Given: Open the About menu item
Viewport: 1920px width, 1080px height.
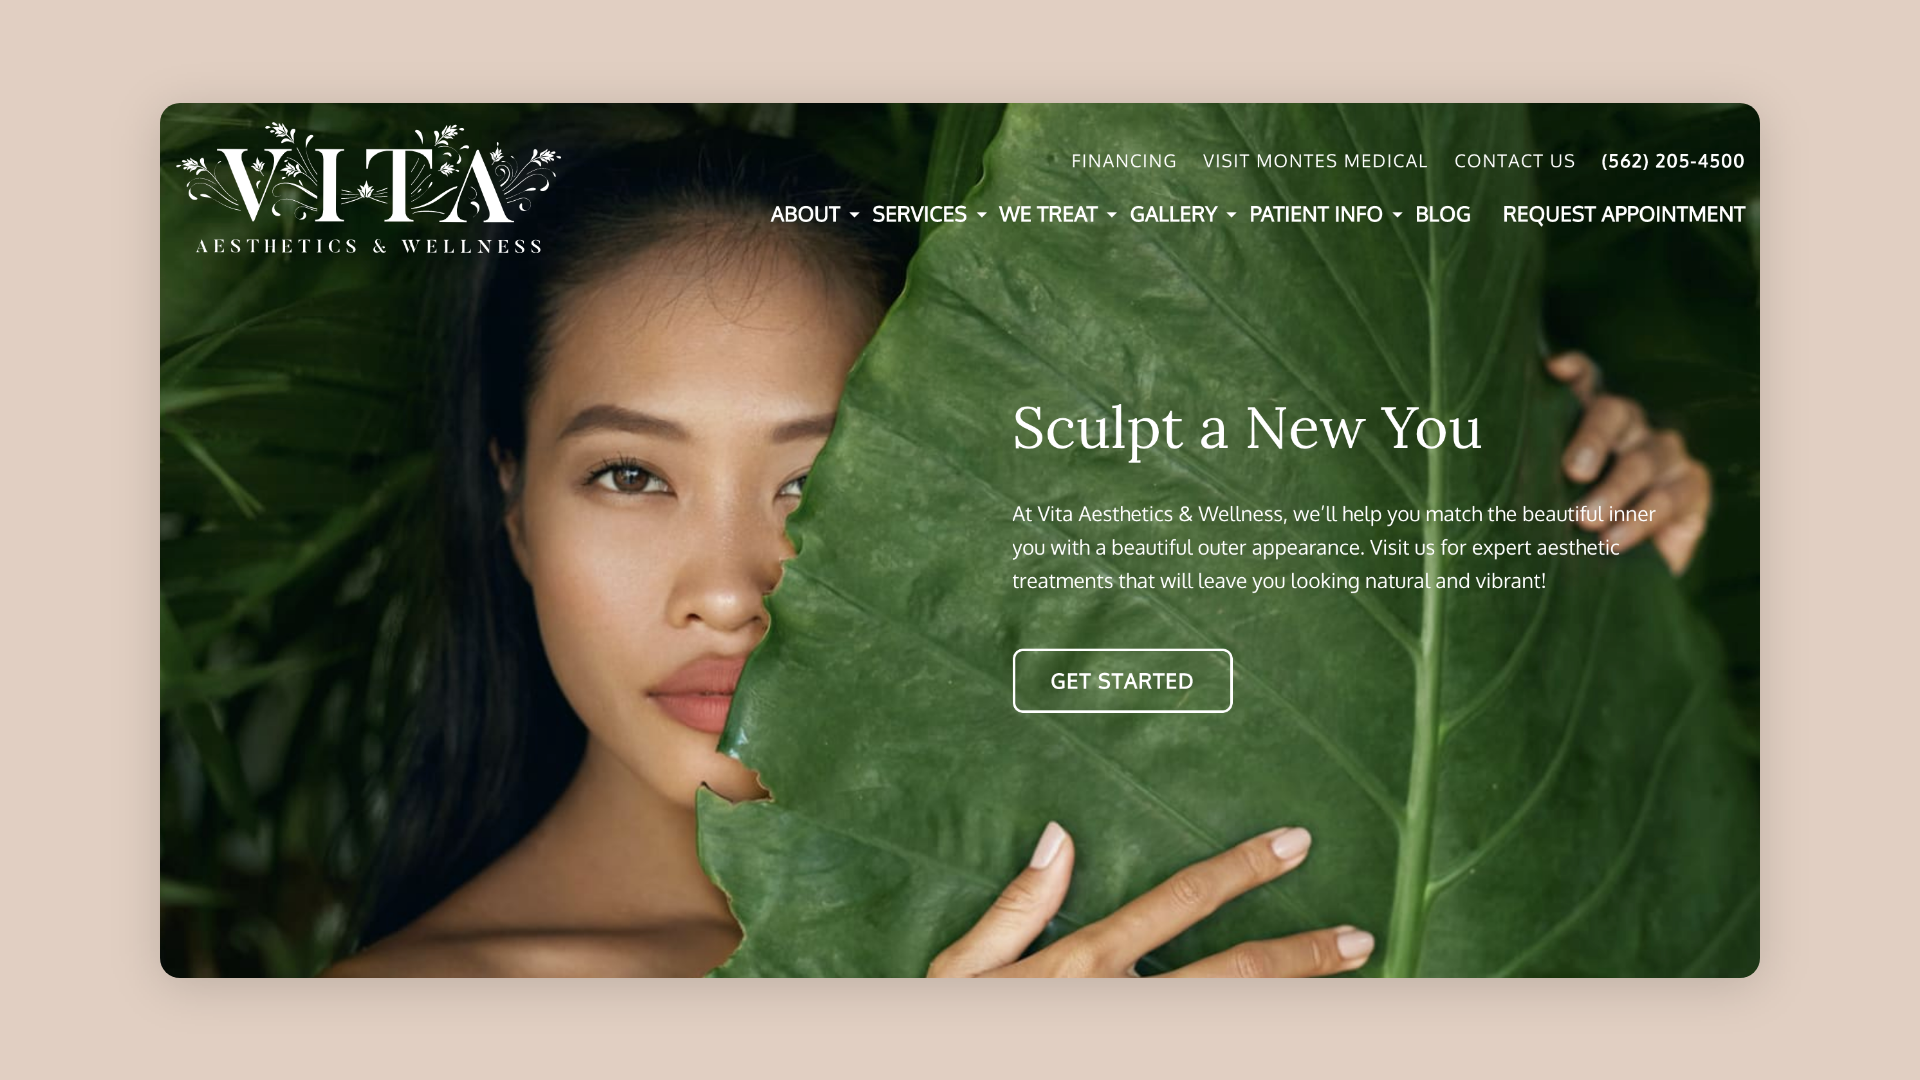Looking at the screenshot, I should tap(805, 214).
